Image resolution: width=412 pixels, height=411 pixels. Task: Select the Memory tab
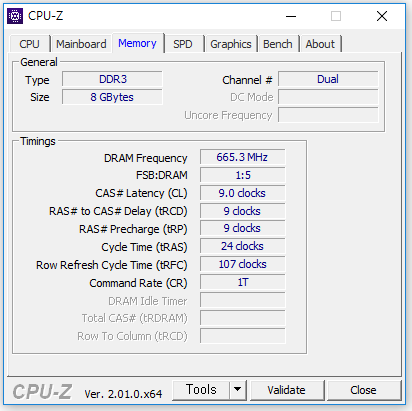coord(137,43)
